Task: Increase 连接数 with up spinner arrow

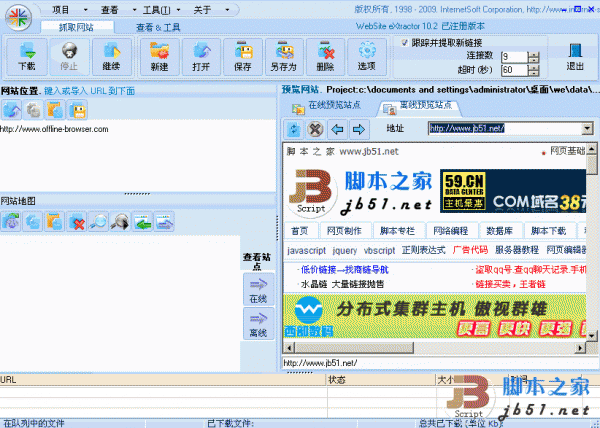Action: (x=533, y=54)
